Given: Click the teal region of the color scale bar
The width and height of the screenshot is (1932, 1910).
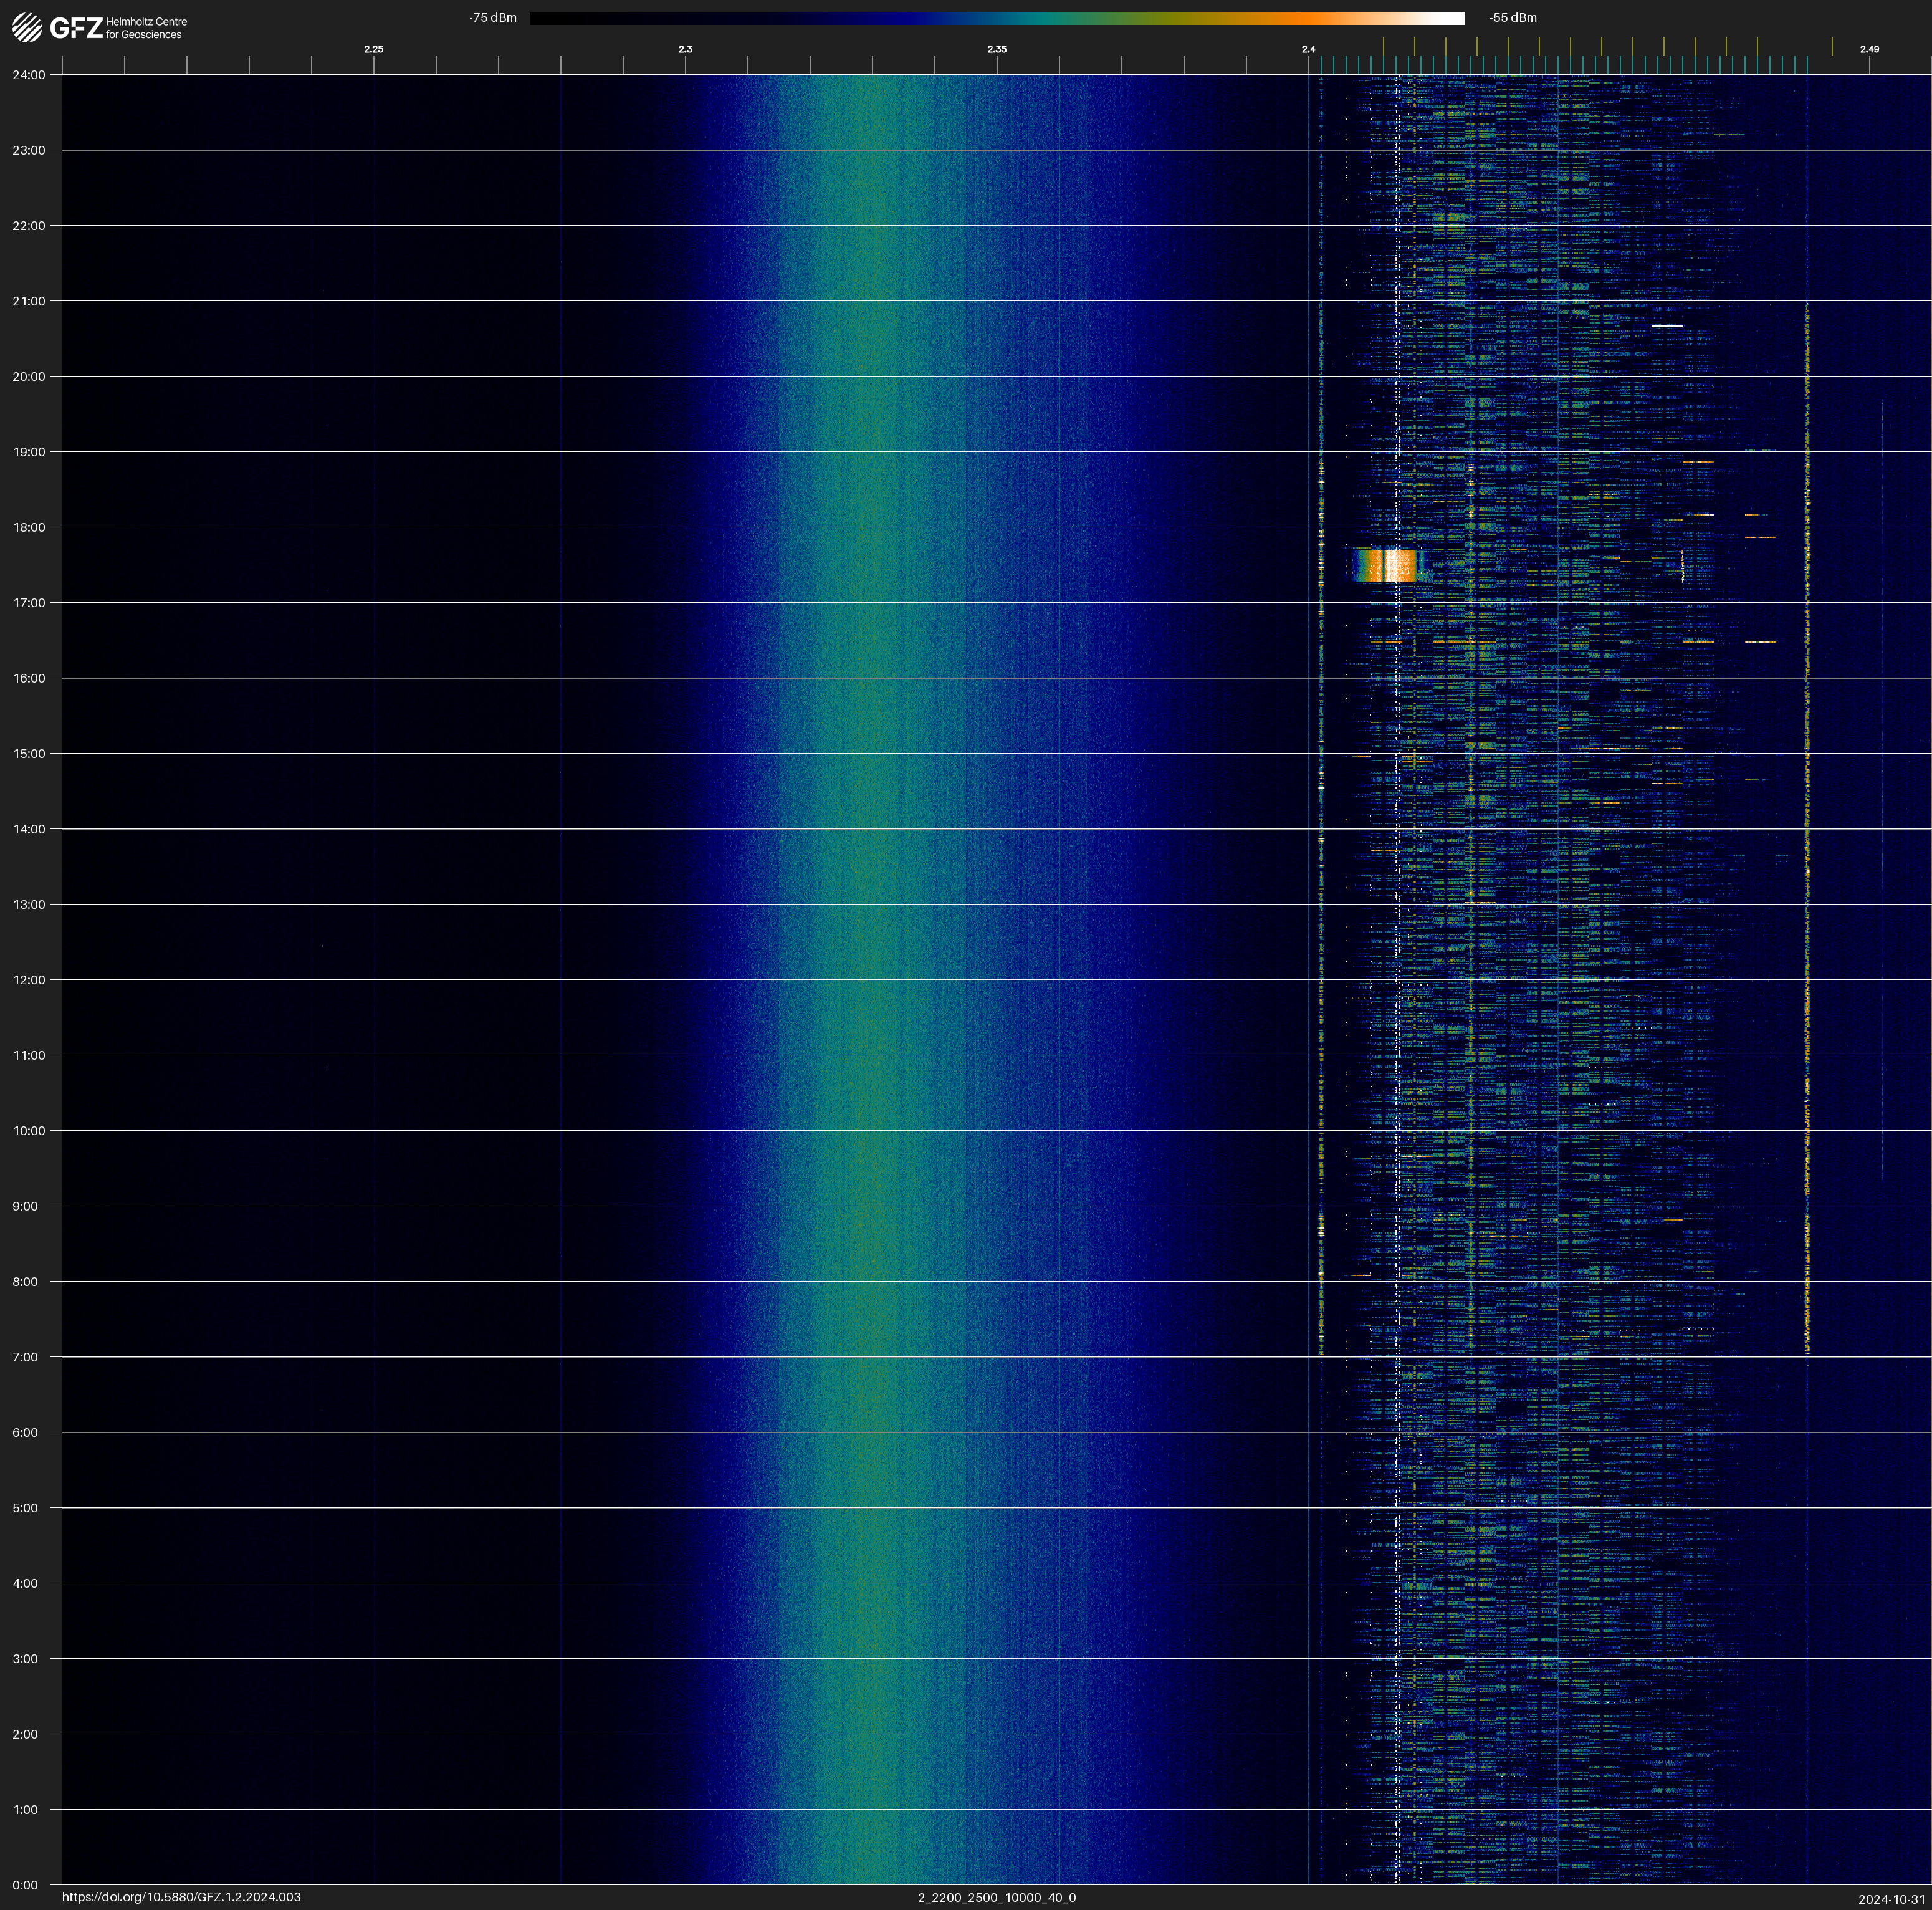Looking at the screenshot, I should tap(1040, 18).
